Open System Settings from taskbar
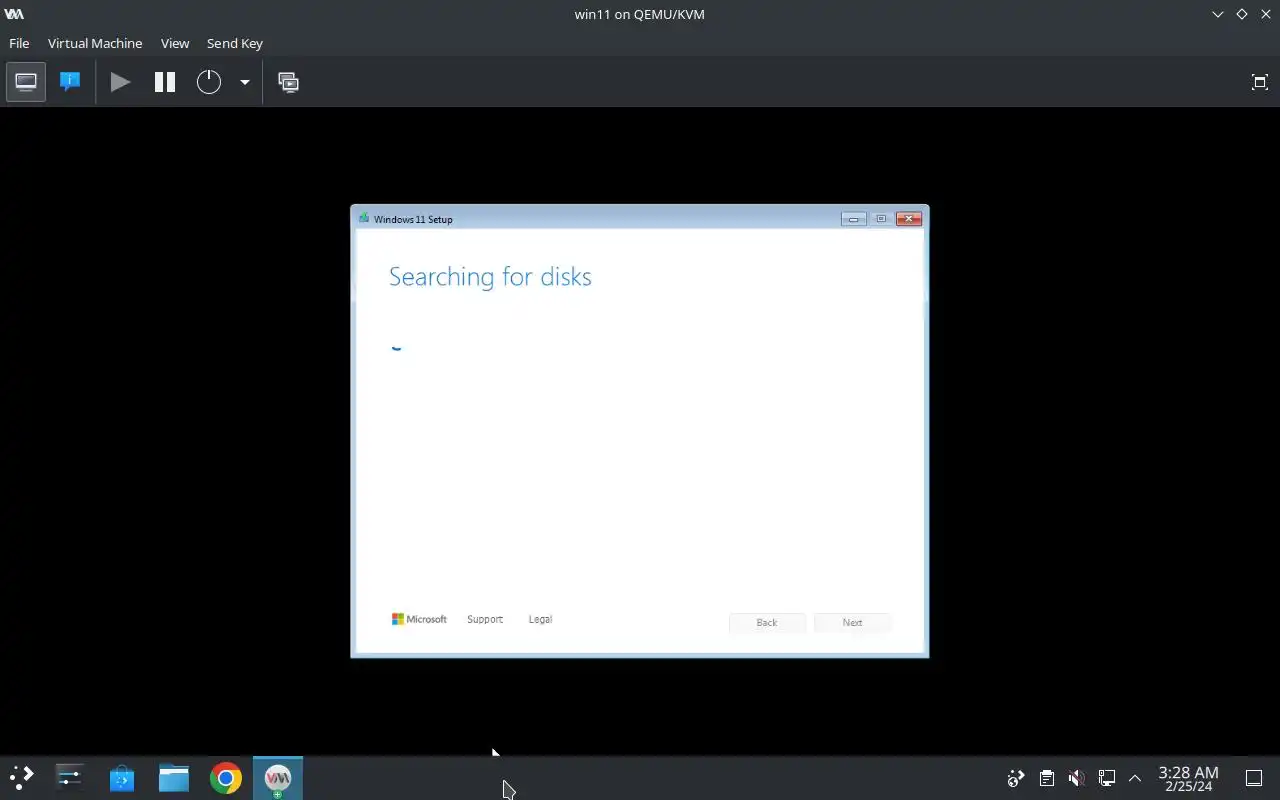Screen dimensions: 1280x800 pos(70,778)
